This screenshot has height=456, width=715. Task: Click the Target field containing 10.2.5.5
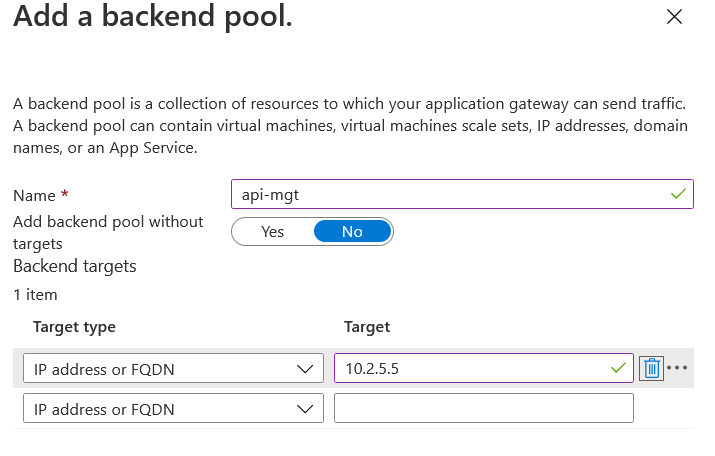pos(470,368)
